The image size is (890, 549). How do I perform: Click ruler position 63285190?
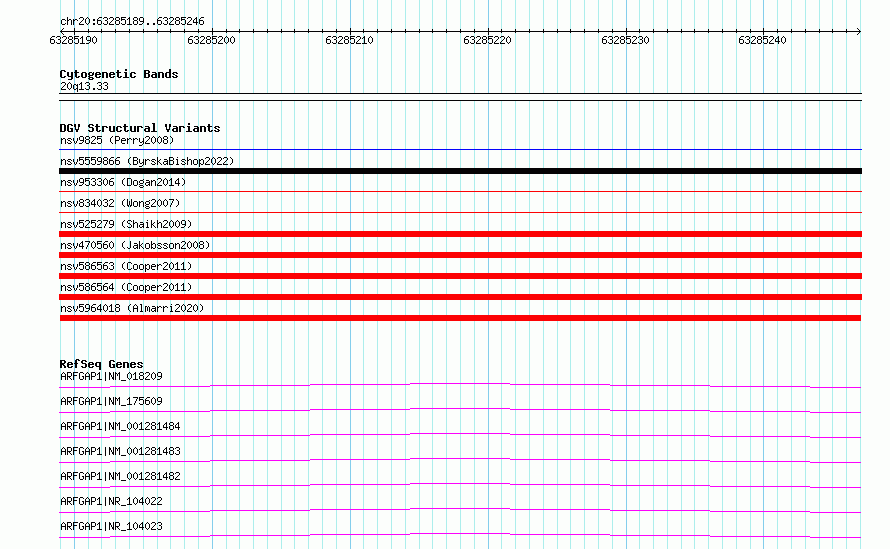tap(73, 40)
